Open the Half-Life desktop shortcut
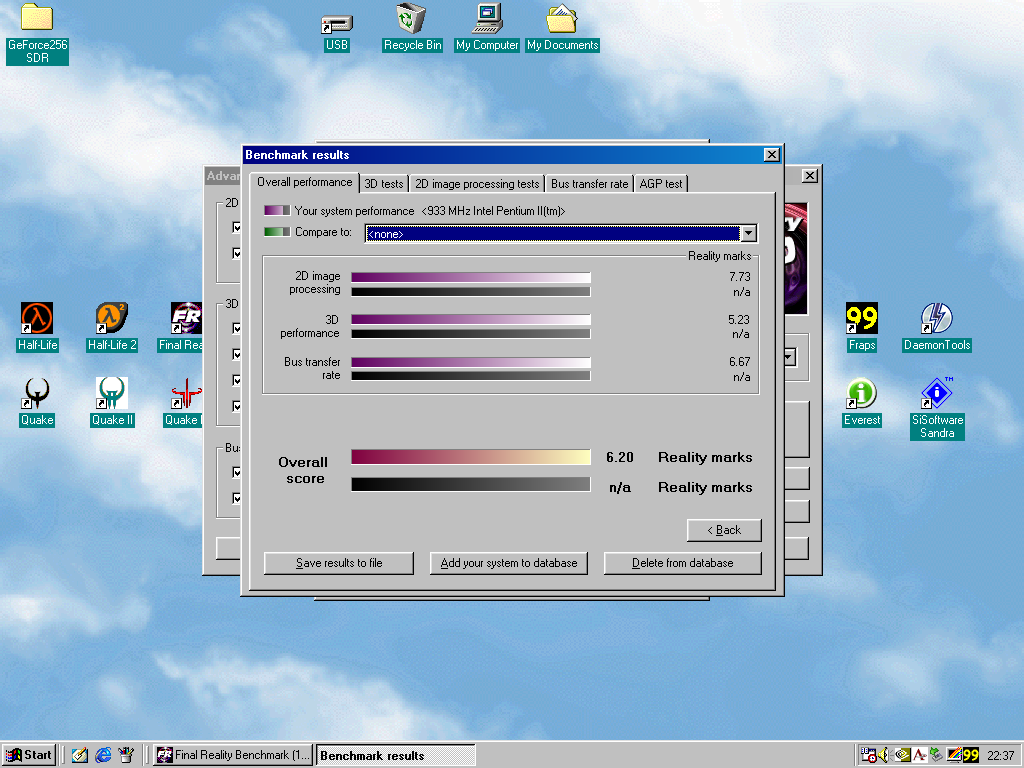The image size is (1024, 768). click(x=38, y=319)
